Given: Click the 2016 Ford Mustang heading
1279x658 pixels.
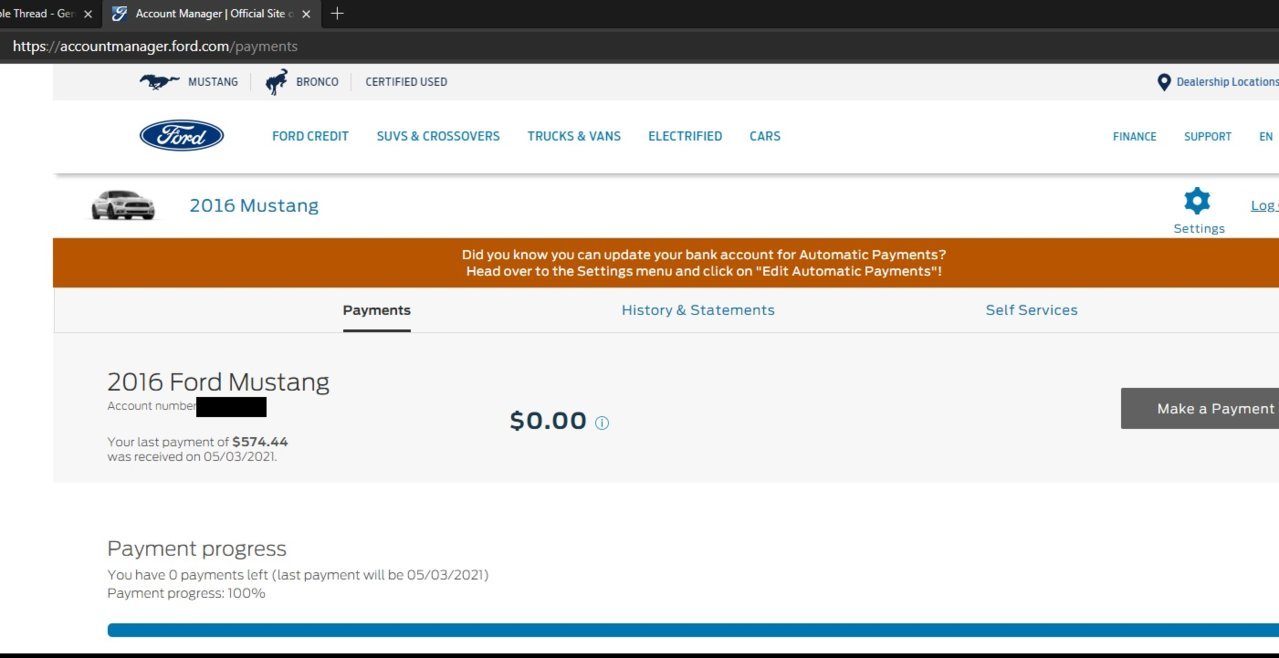Looking at the screenshot, I should pyautogui.click(x=218, y=382).
